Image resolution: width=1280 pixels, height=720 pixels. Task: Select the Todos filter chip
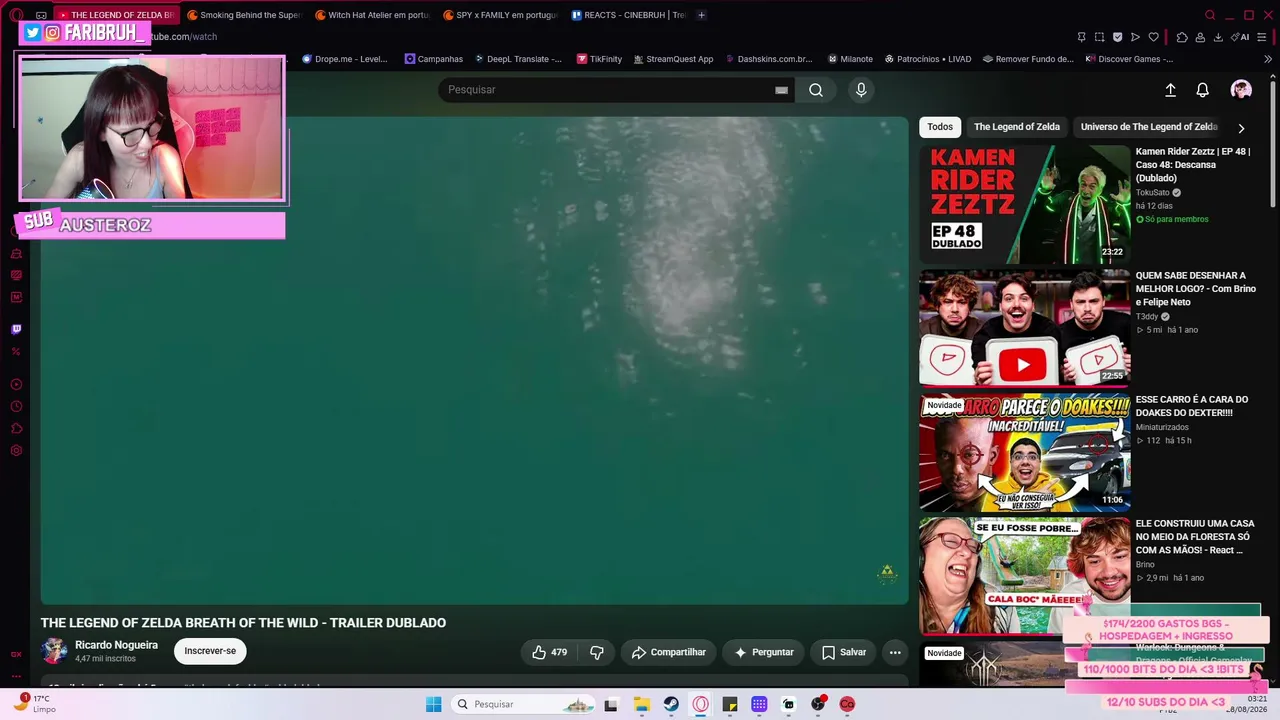pos(940,127)
